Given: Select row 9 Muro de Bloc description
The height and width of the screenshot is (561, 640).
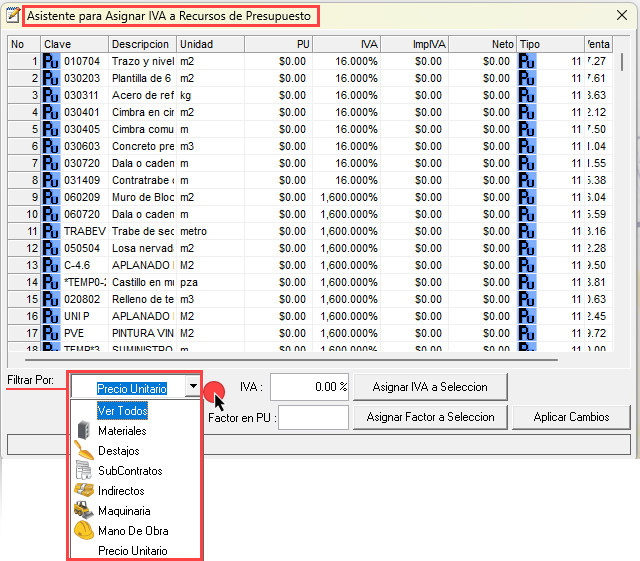Looking at the screenshot, I should coord(142,198).
